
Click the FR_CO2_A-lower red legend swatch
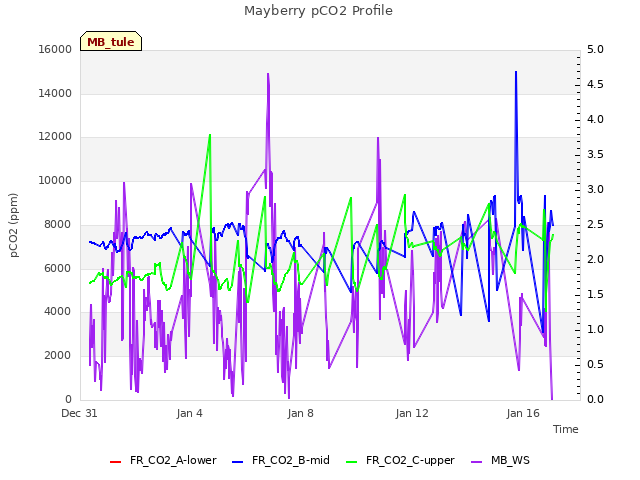116,461
